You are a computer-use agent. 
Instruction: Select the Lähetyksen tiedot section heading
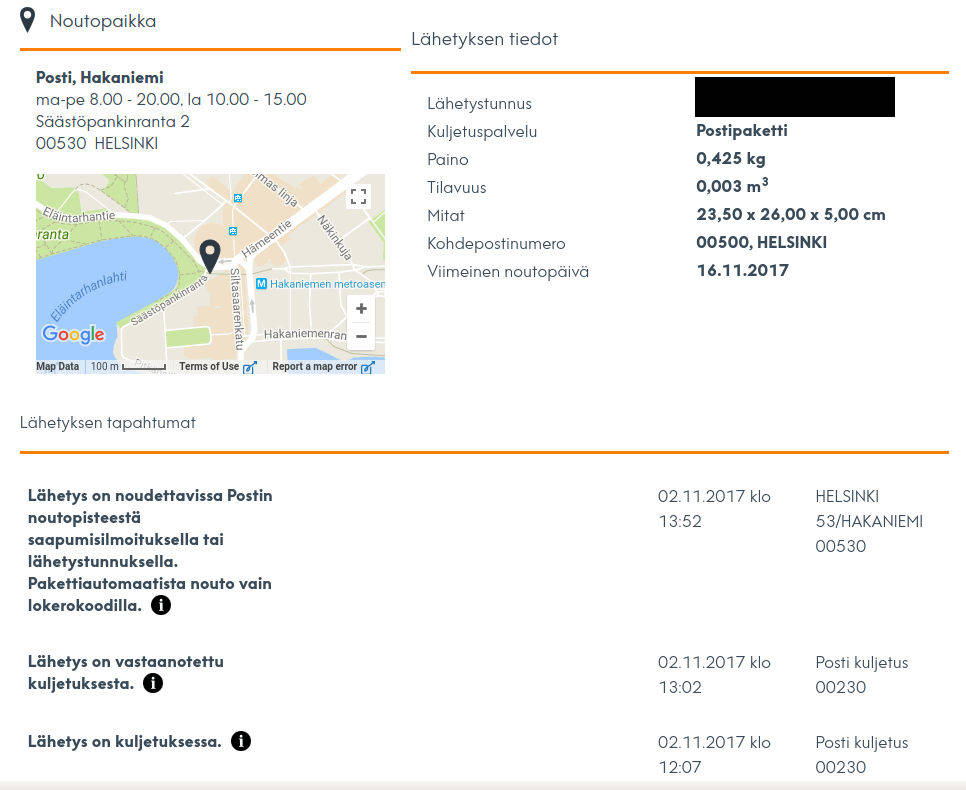coord(484,39)
